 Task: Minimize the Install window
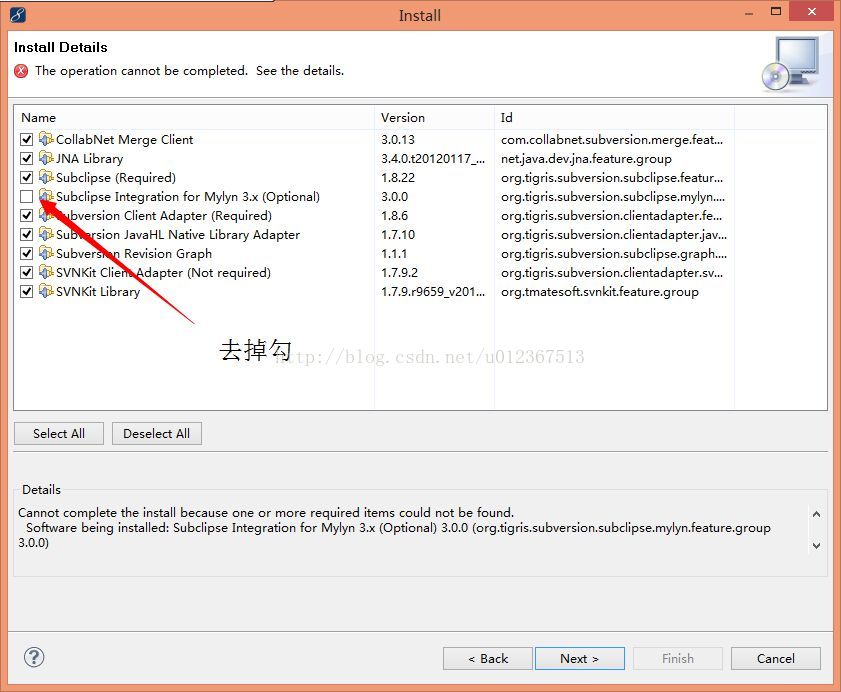click(x=749, y=13)
